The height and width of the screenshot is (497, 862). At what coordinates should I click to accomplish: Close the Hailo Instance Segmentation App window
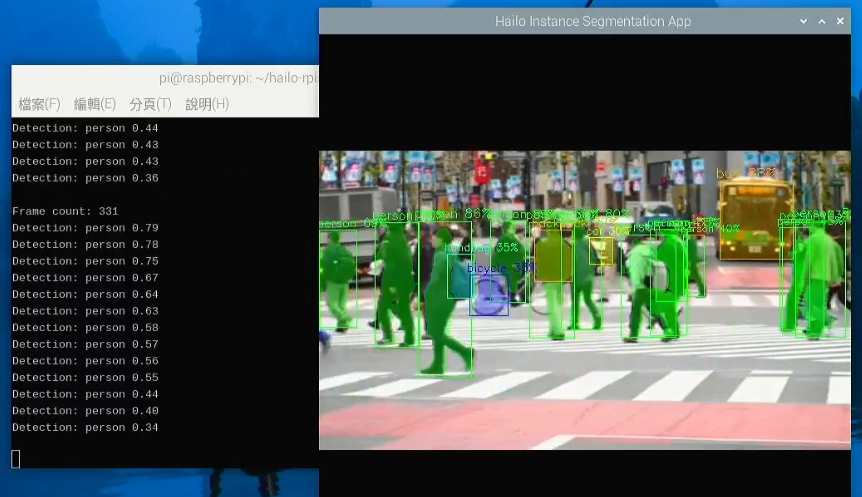[840, 21]
